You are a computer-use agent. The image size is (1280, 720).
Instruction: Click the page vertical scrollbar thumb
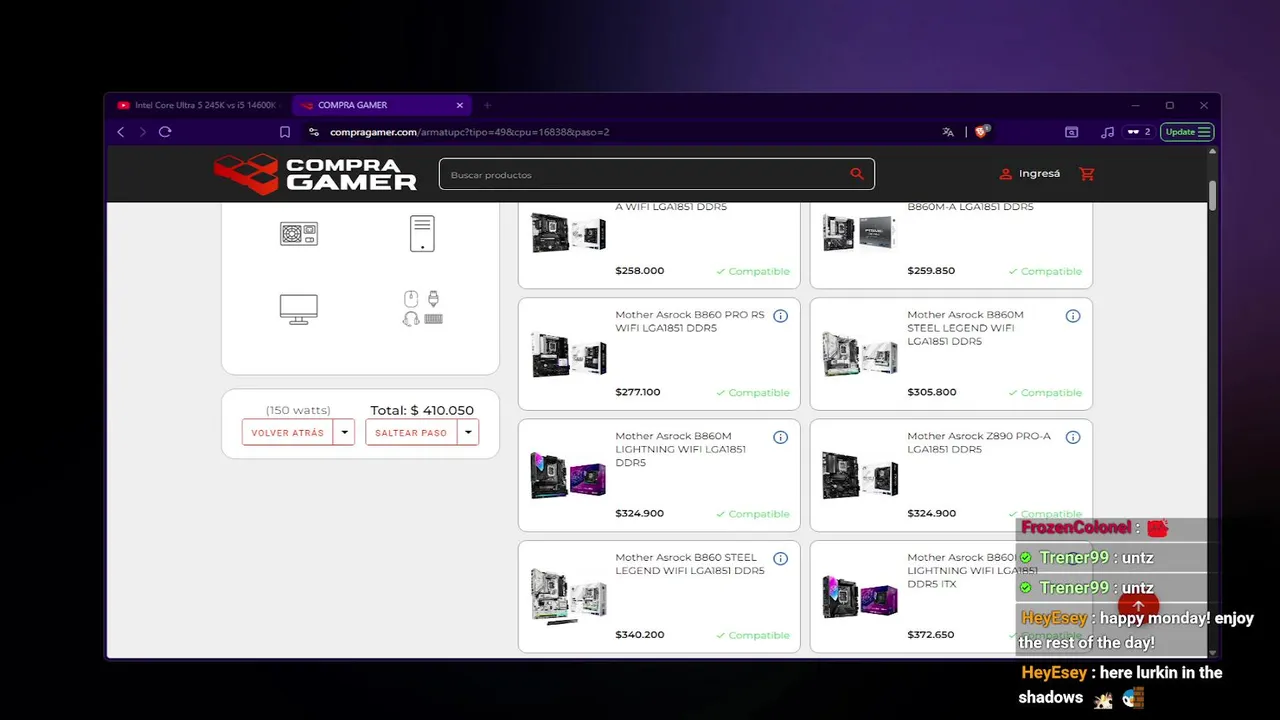pos(1213,195)
